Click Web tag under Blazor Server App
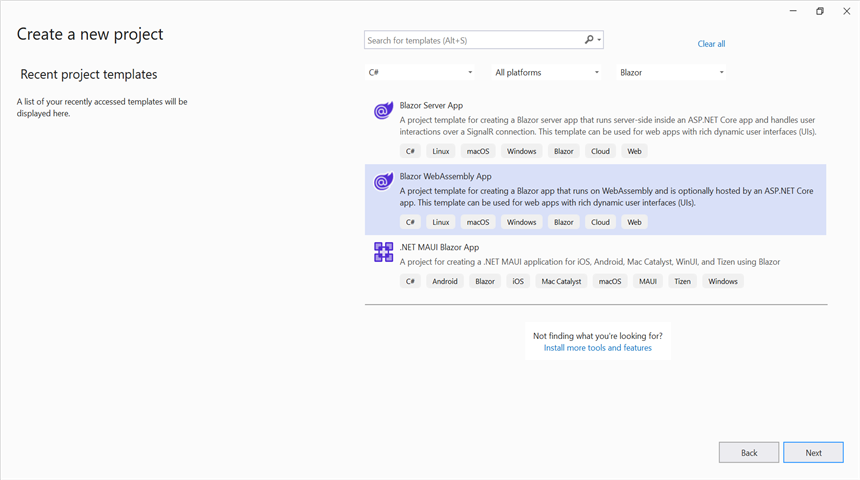 point(634,151)
